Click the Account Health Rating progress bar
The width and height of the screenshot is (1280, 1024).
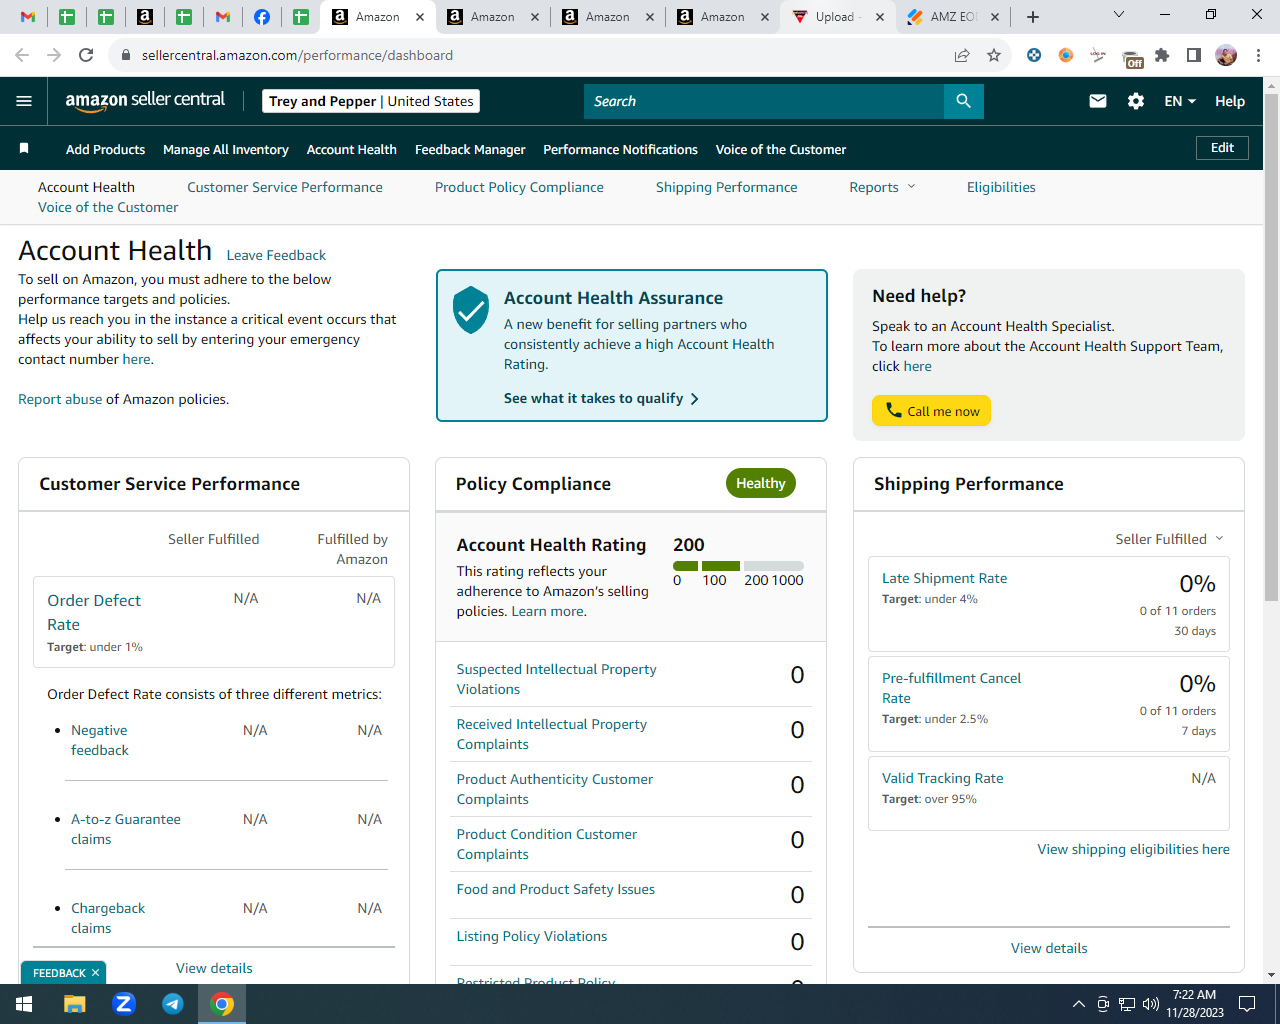coord(738,566)
